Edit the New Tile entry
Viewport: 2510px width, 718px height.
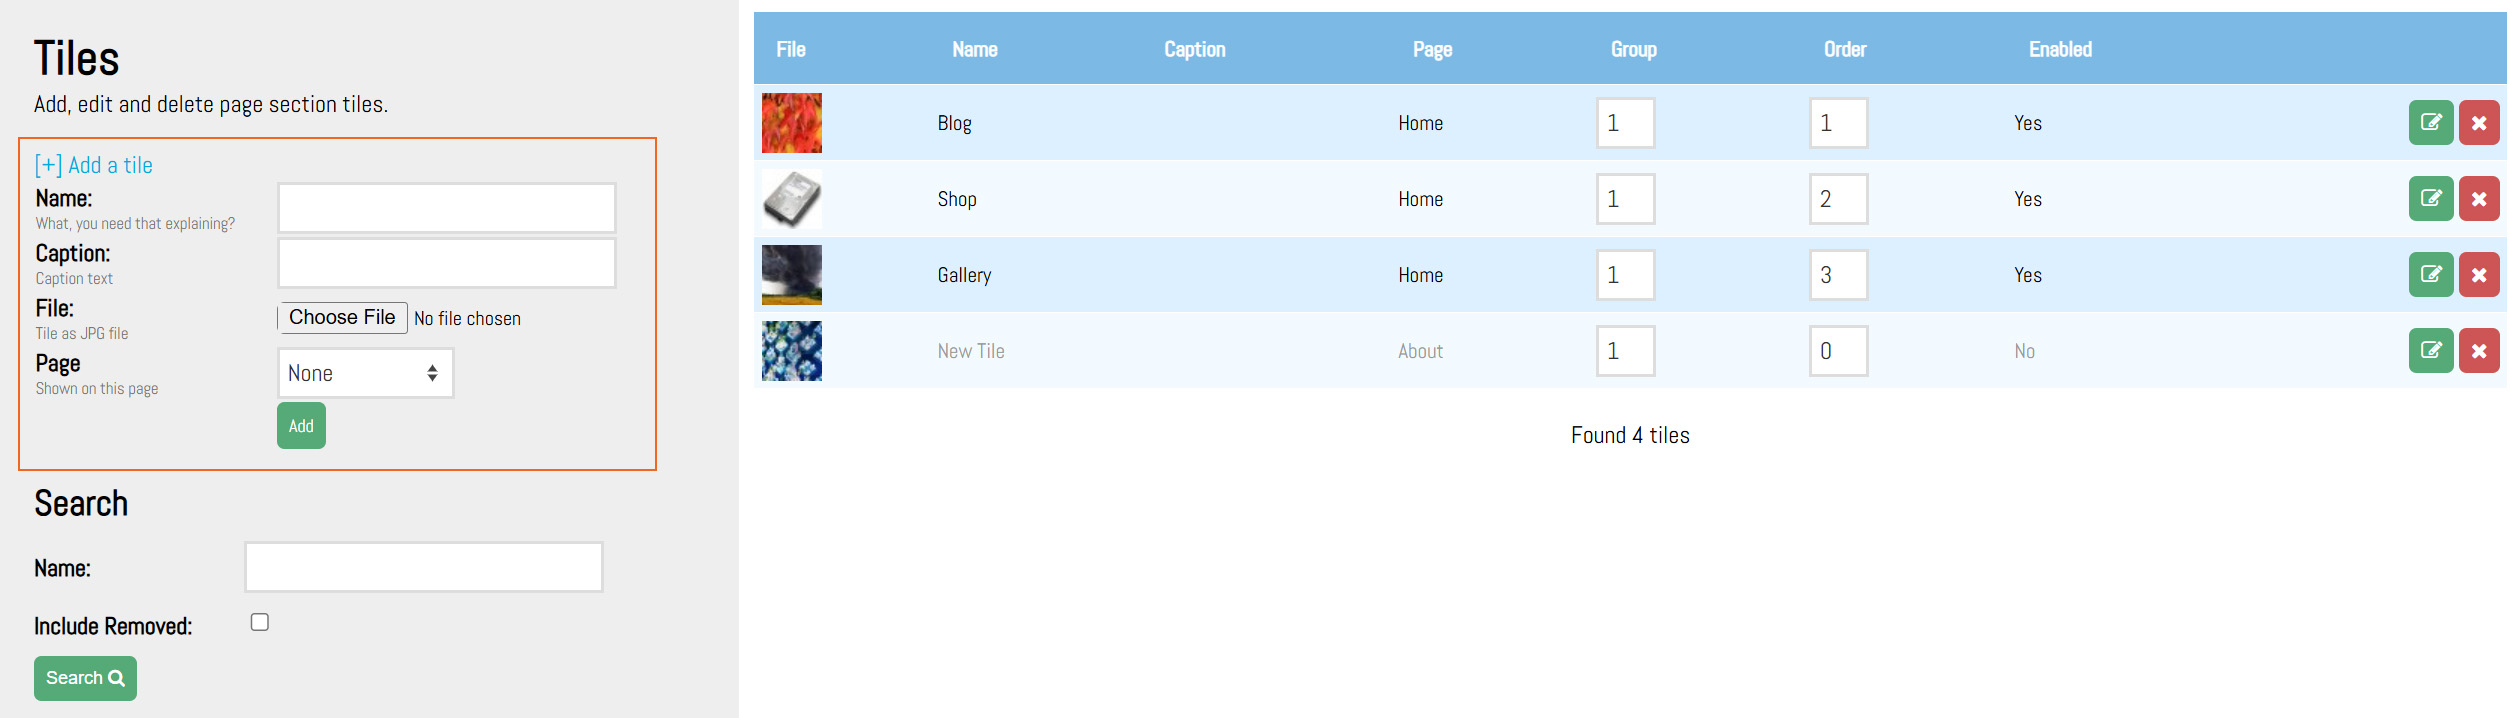(2430, 351)
